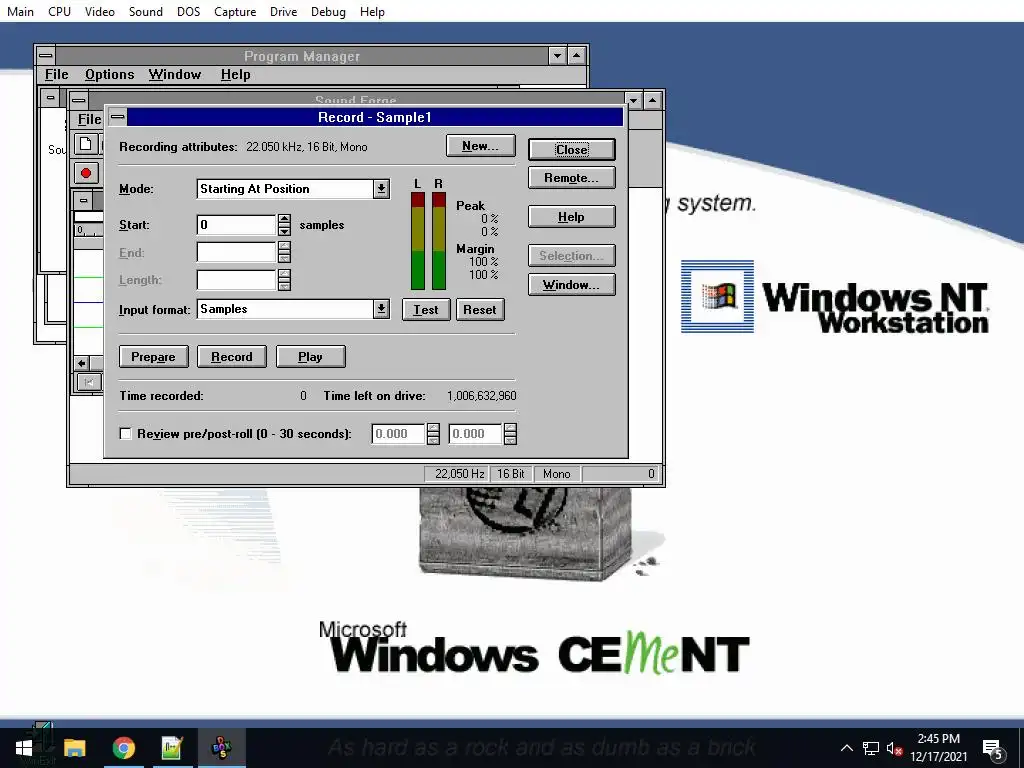Open the DOSBox Drive menu
1024x768 pixels.
pos(283,12)
